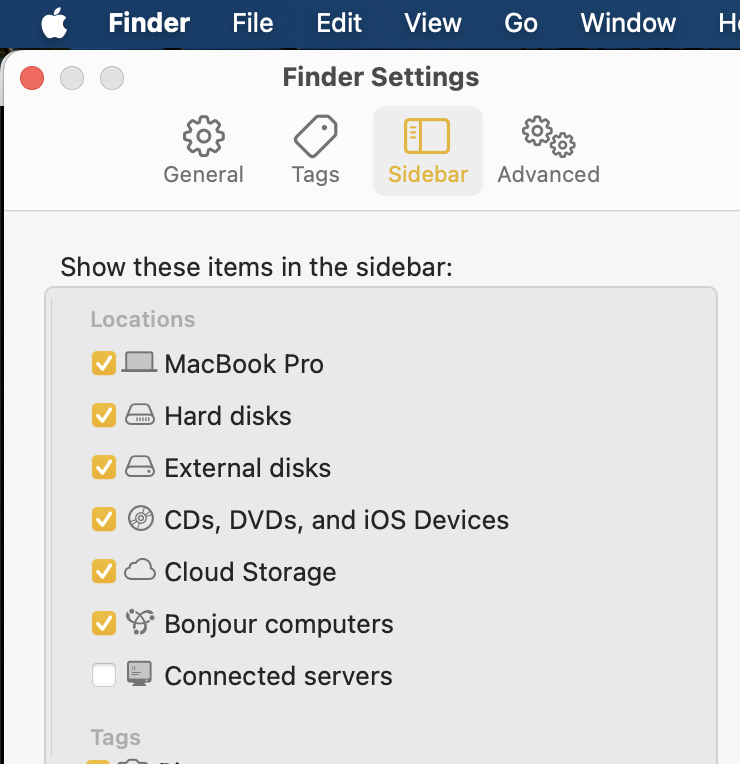Click the MacBook Pro laptop icon
Screen dimensions: 740x764
pyautogui.click(x=139, y=363)
